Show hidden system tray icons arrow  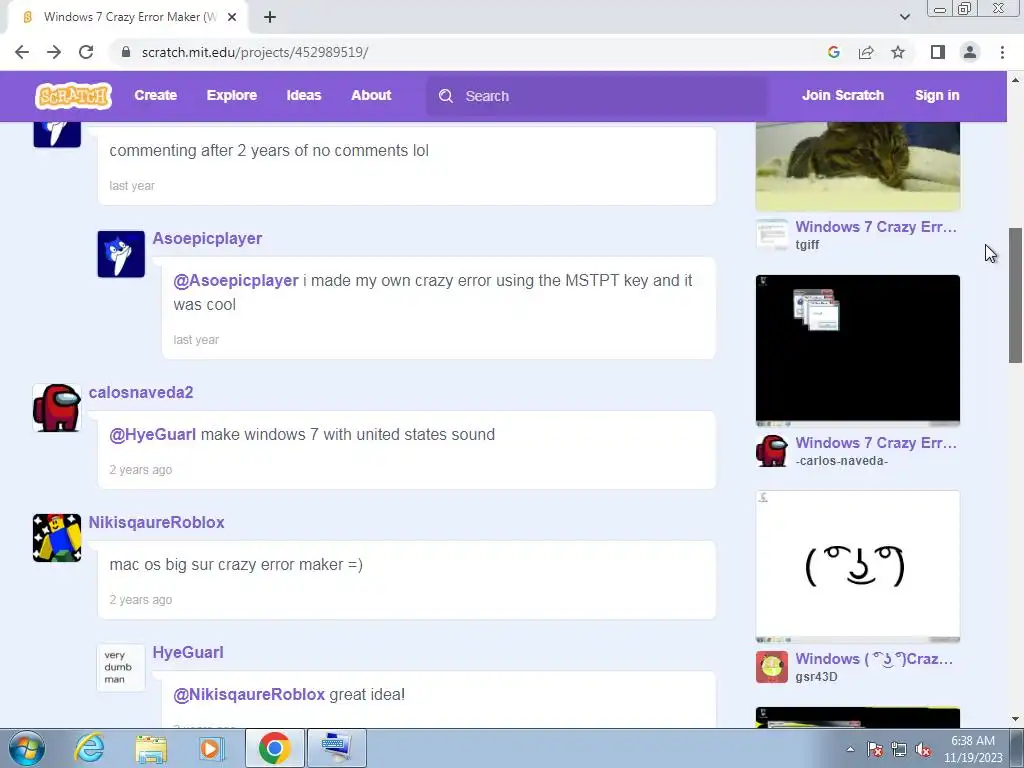pyautogui.click(x=850, y=749)
